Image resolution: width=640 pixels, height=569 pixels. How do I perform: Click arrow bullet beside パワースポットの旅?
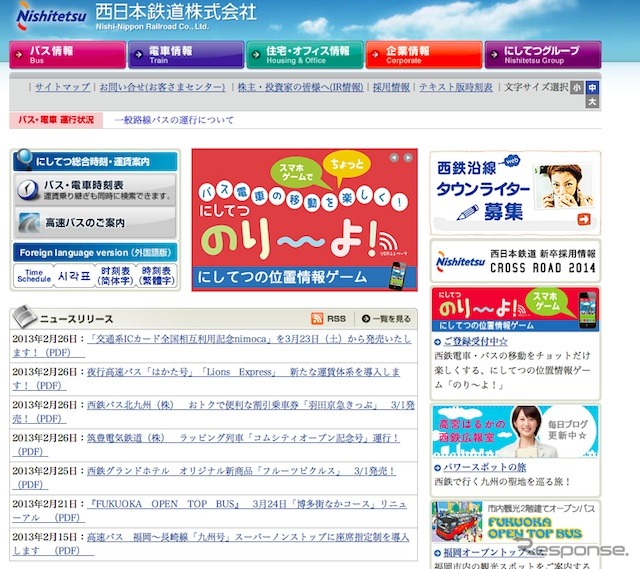[x=438, y=468]
